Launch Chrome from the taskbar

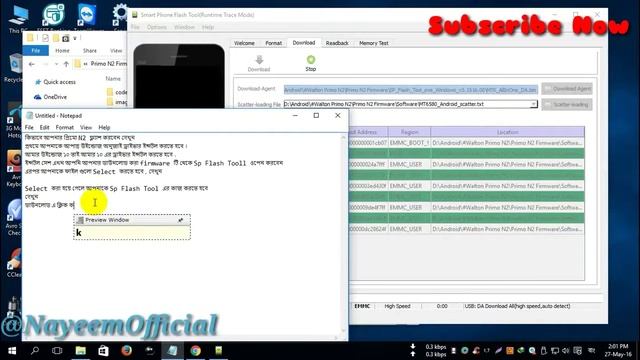coord(196,351)
